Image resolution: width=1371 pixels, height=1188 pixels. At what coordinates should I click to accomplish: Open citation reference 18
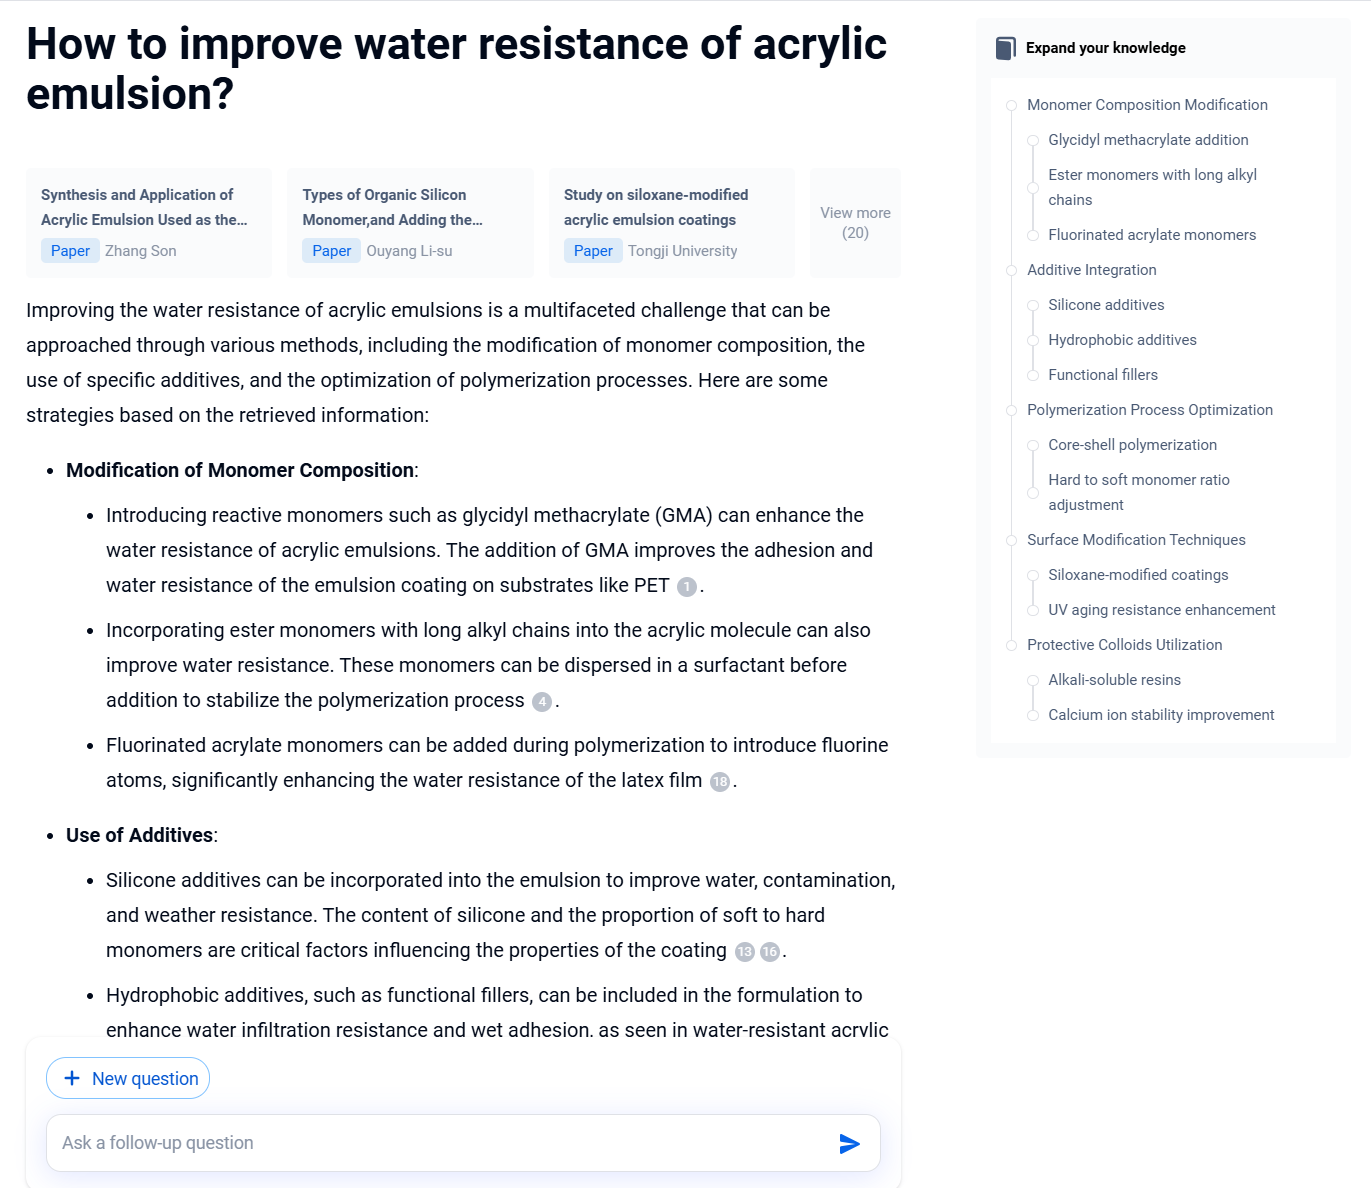pos(720,782)
